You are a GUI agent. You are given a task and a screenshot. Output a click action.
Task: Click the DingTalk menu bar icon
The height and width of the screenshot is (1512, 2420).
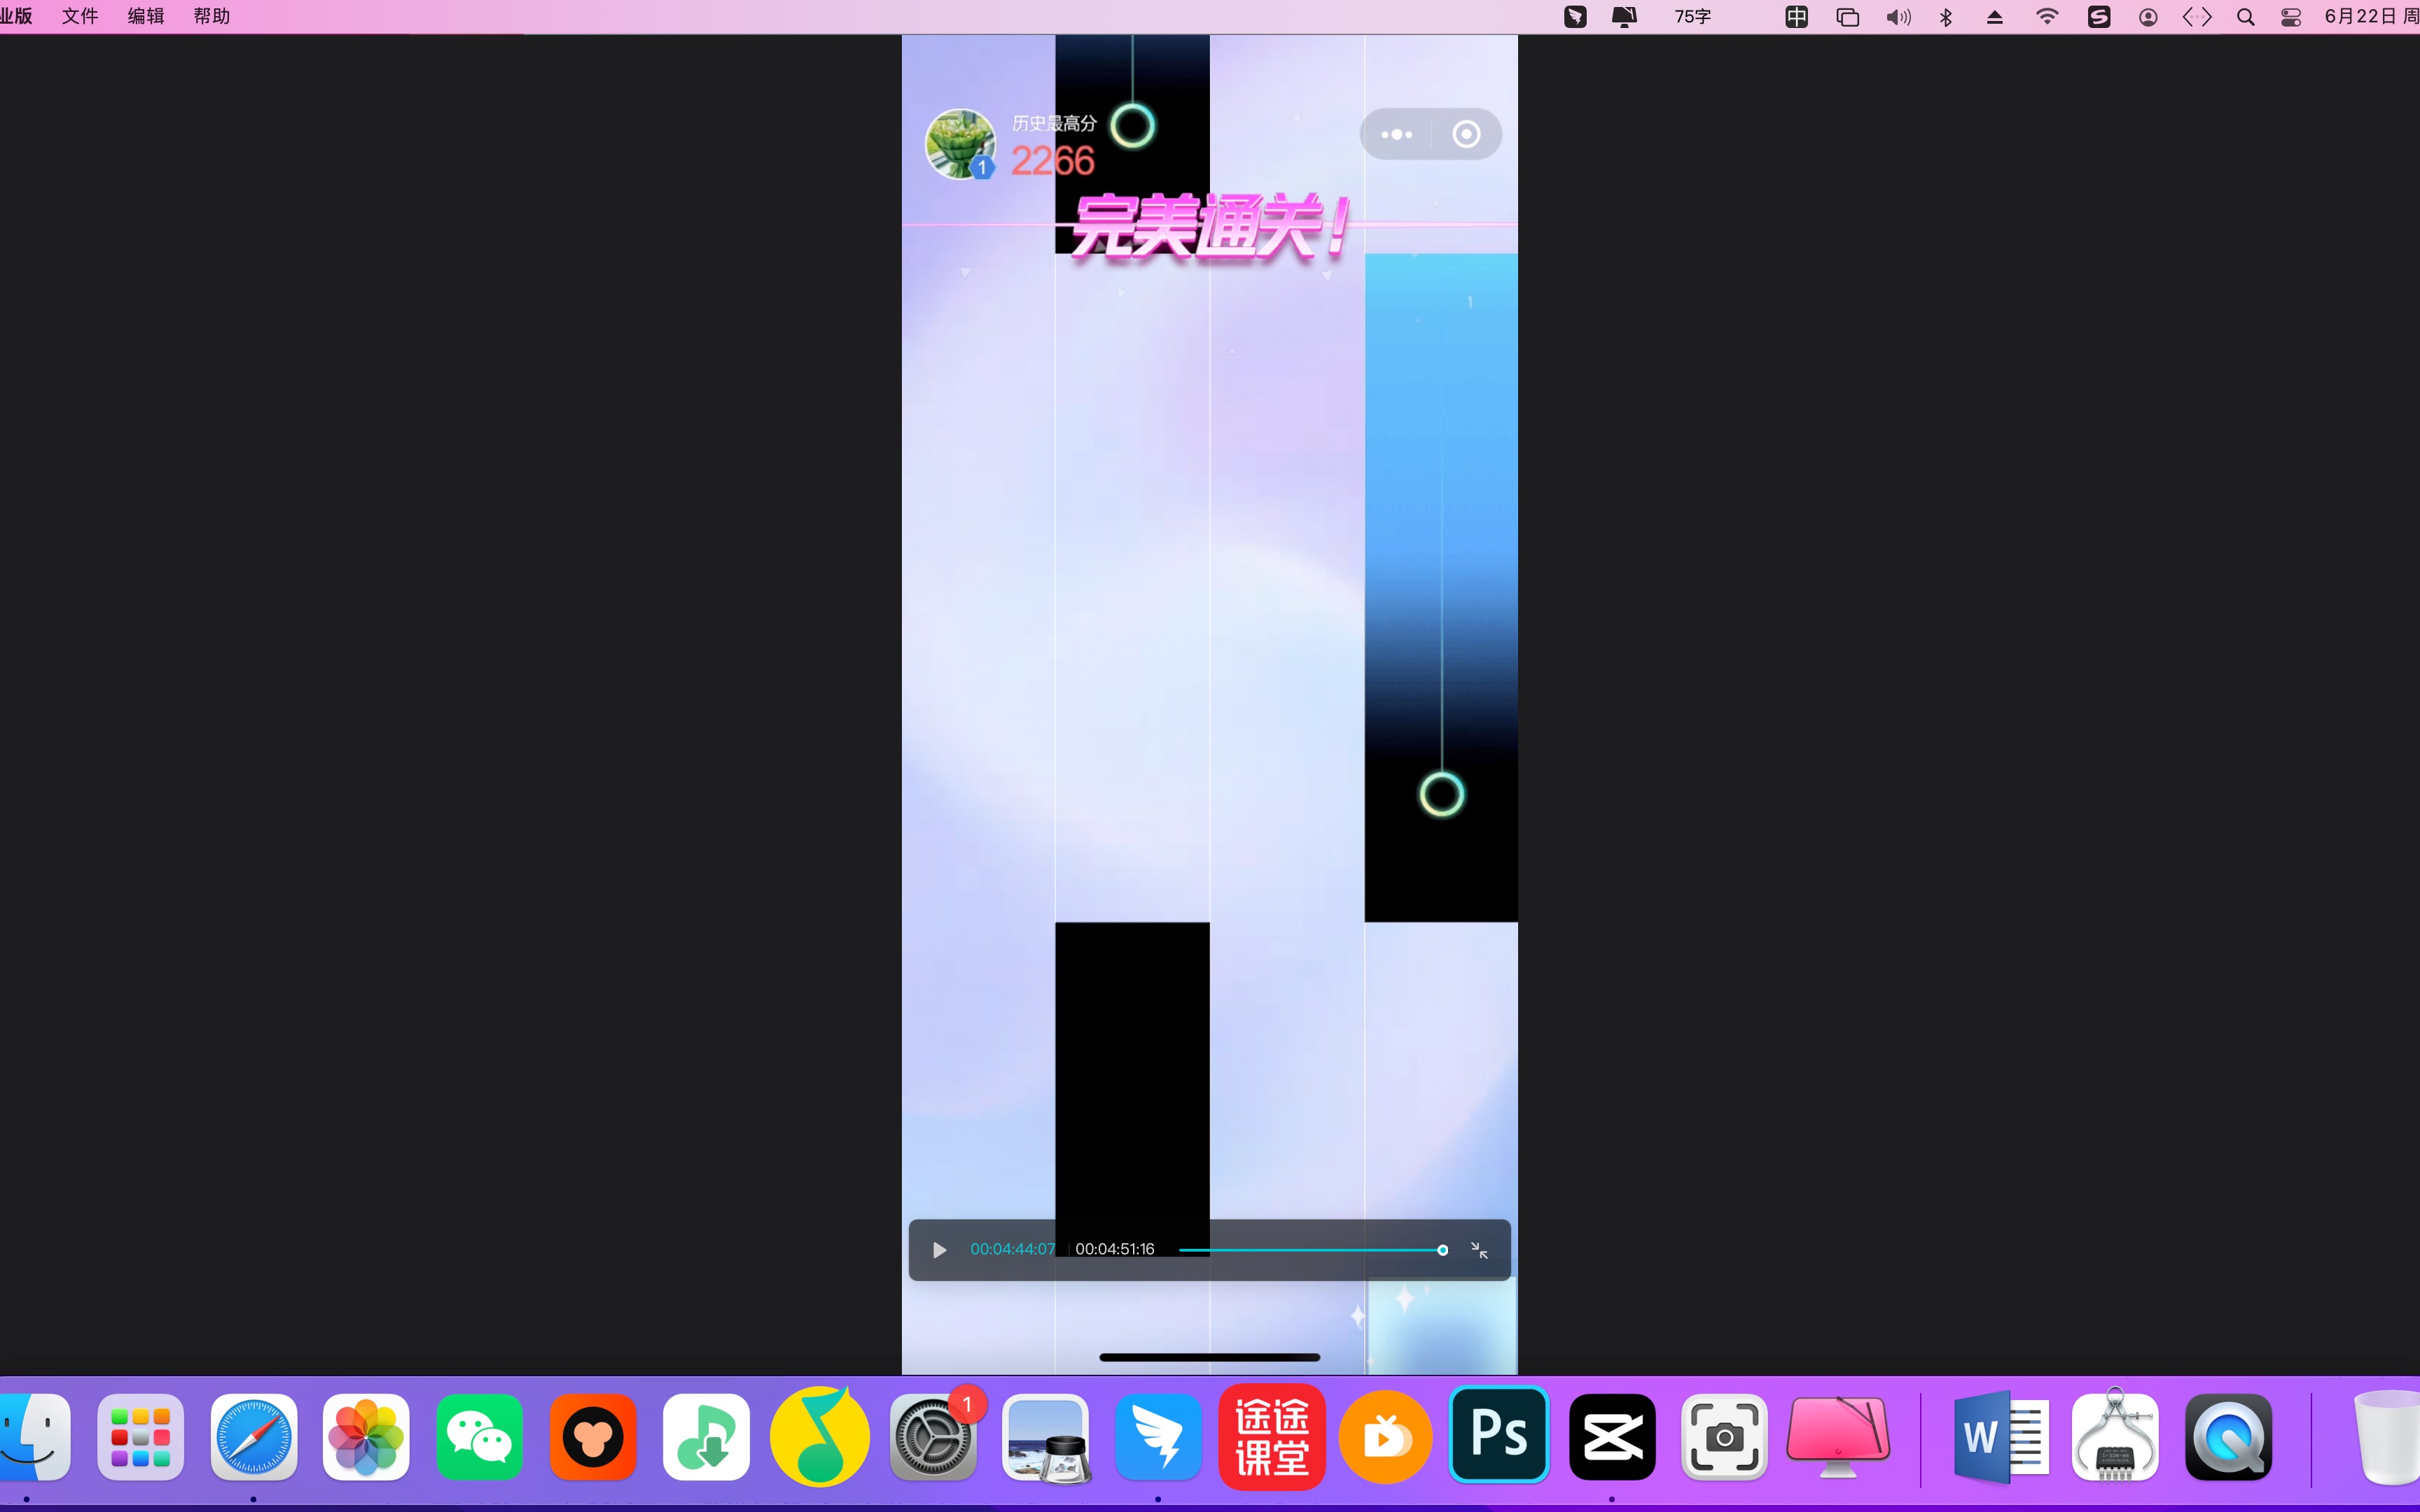click(1575, 17)
